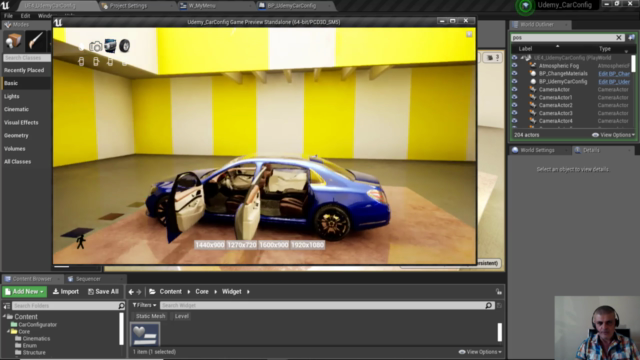Open Content Browser View Options menu
Screen dimensions: 640x360
[480, 352]
